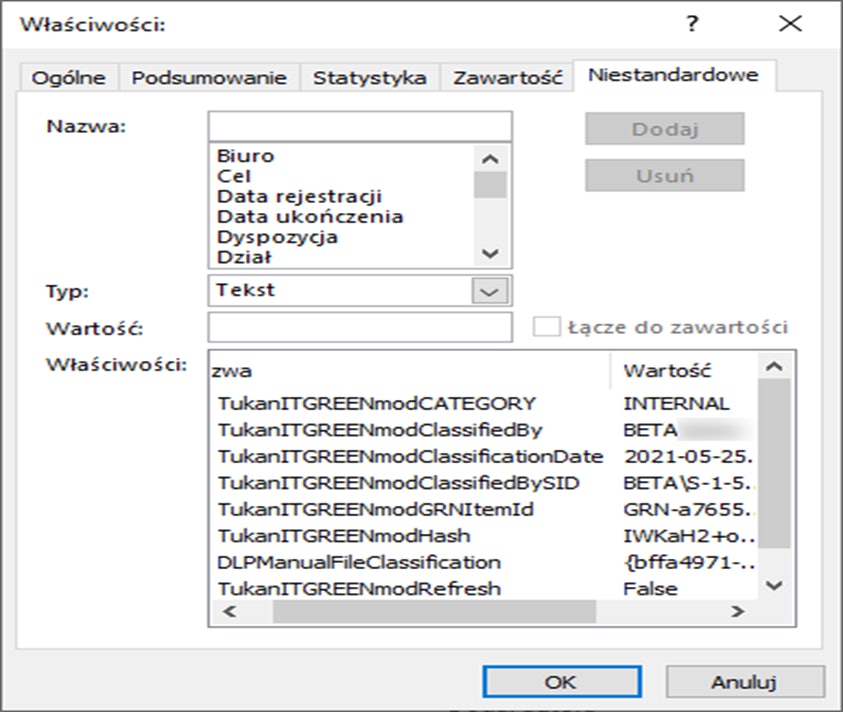Select Data rejestracji from name list
The image size is (843, 712).
point(299,197)
